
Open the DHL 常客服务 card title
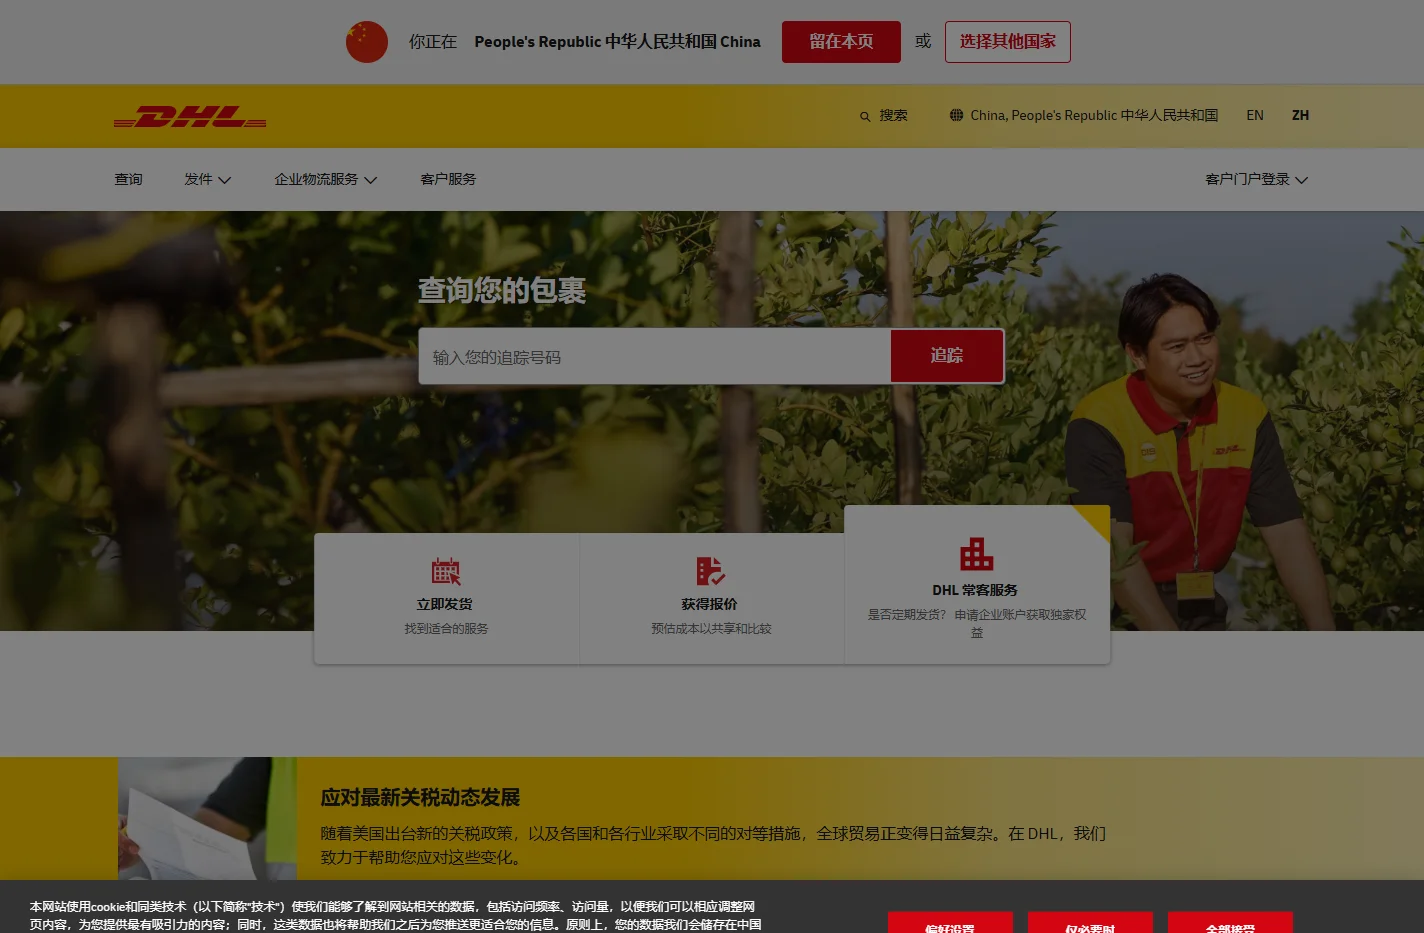click(x=975, y=590)
